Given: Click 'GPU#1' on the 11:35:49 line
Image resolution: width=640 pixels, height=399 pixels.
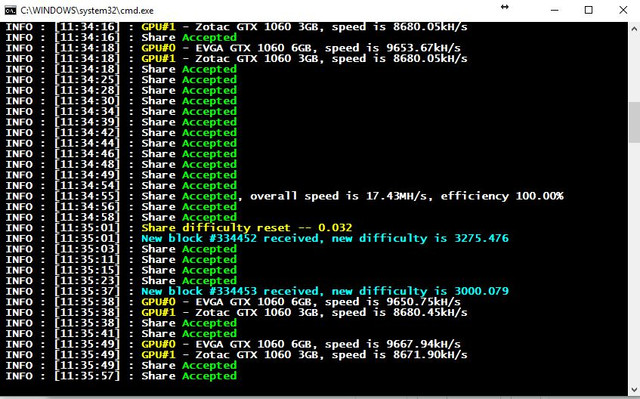Looking at the screenshot, I should tap(158, 355).
